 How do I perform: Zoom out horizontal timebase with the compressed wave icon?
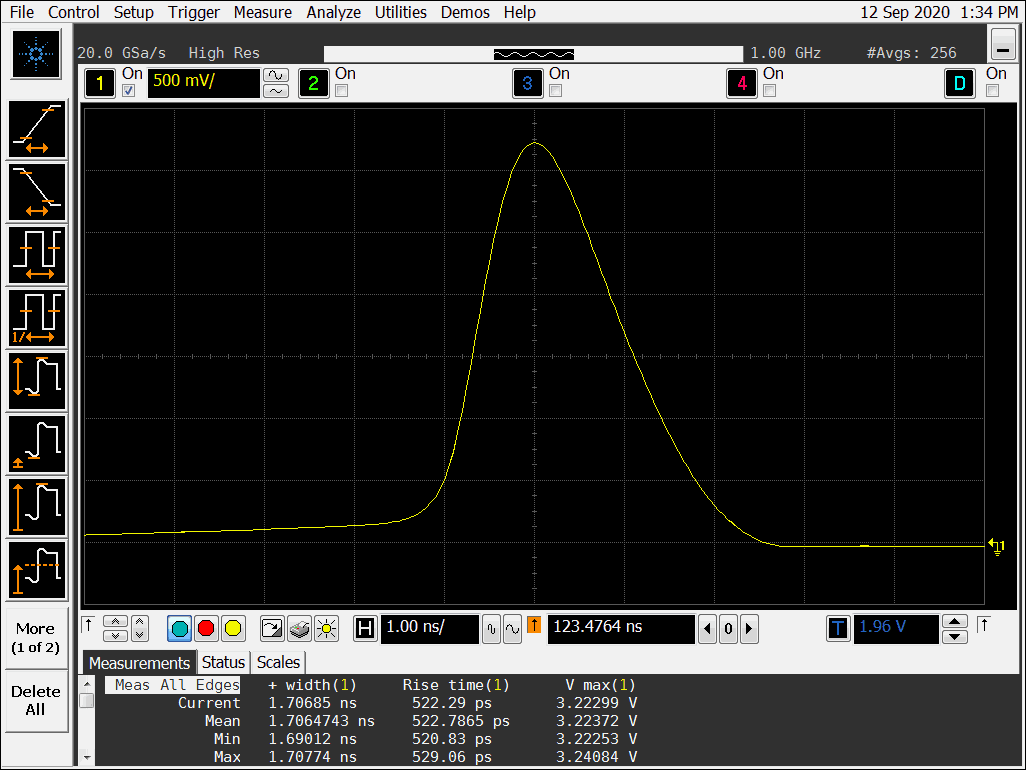click(x=491, y=629)
